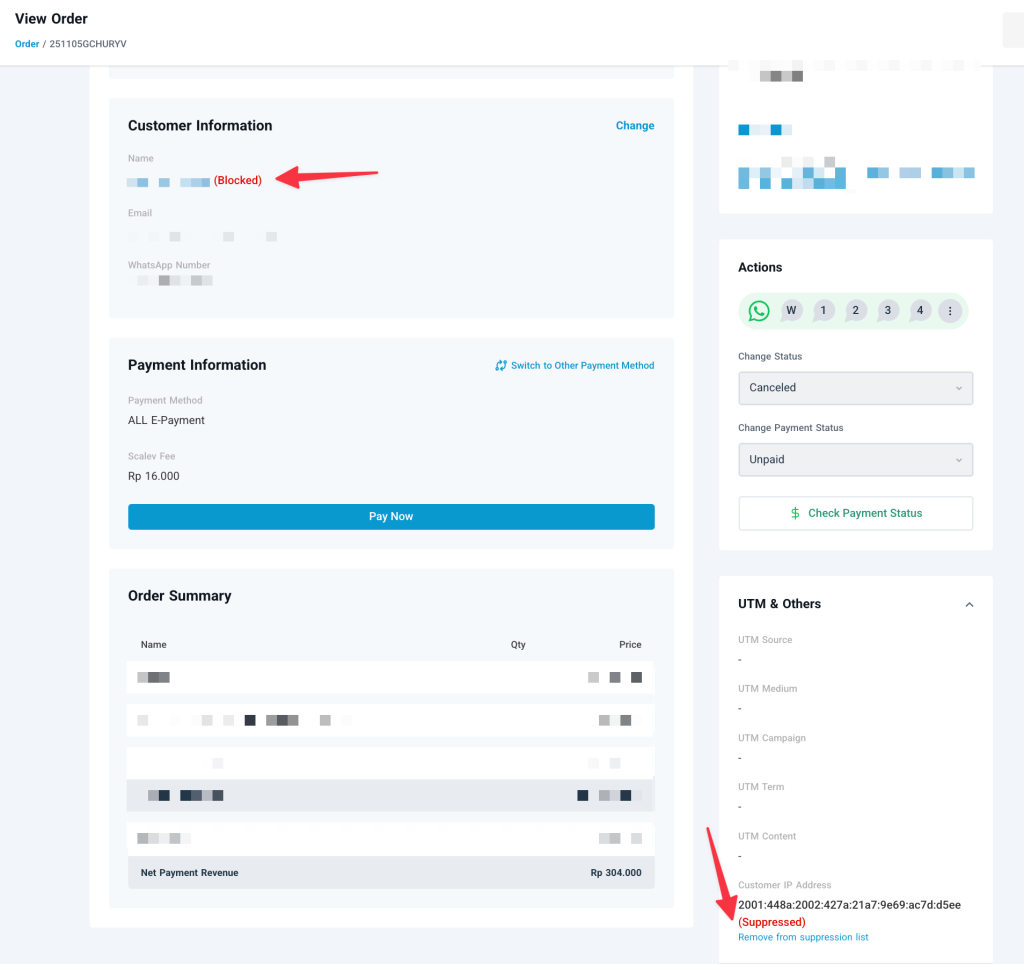Click the red (Suppressed) label
Viewport: 1024px width, 964px height.
[772, 922]
